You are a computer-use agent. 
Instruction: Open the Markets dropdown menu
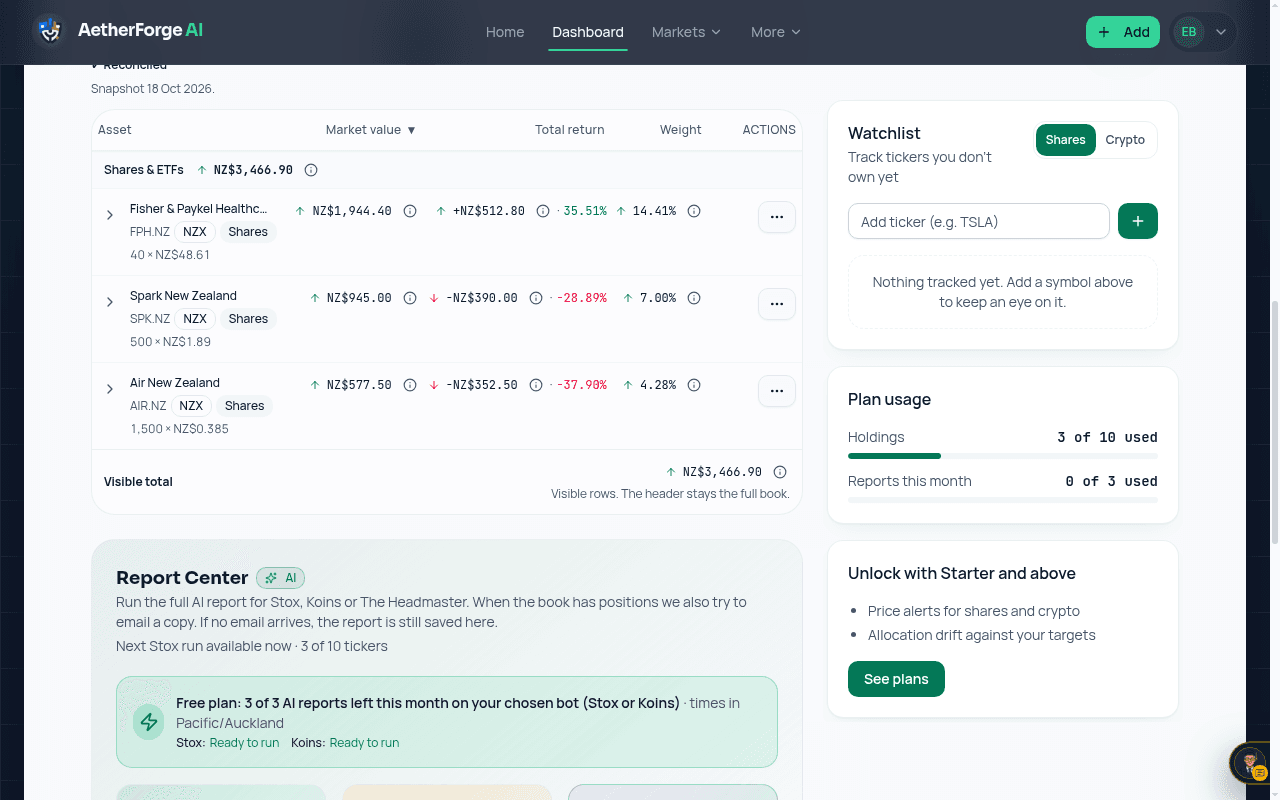tap(686, 32)
